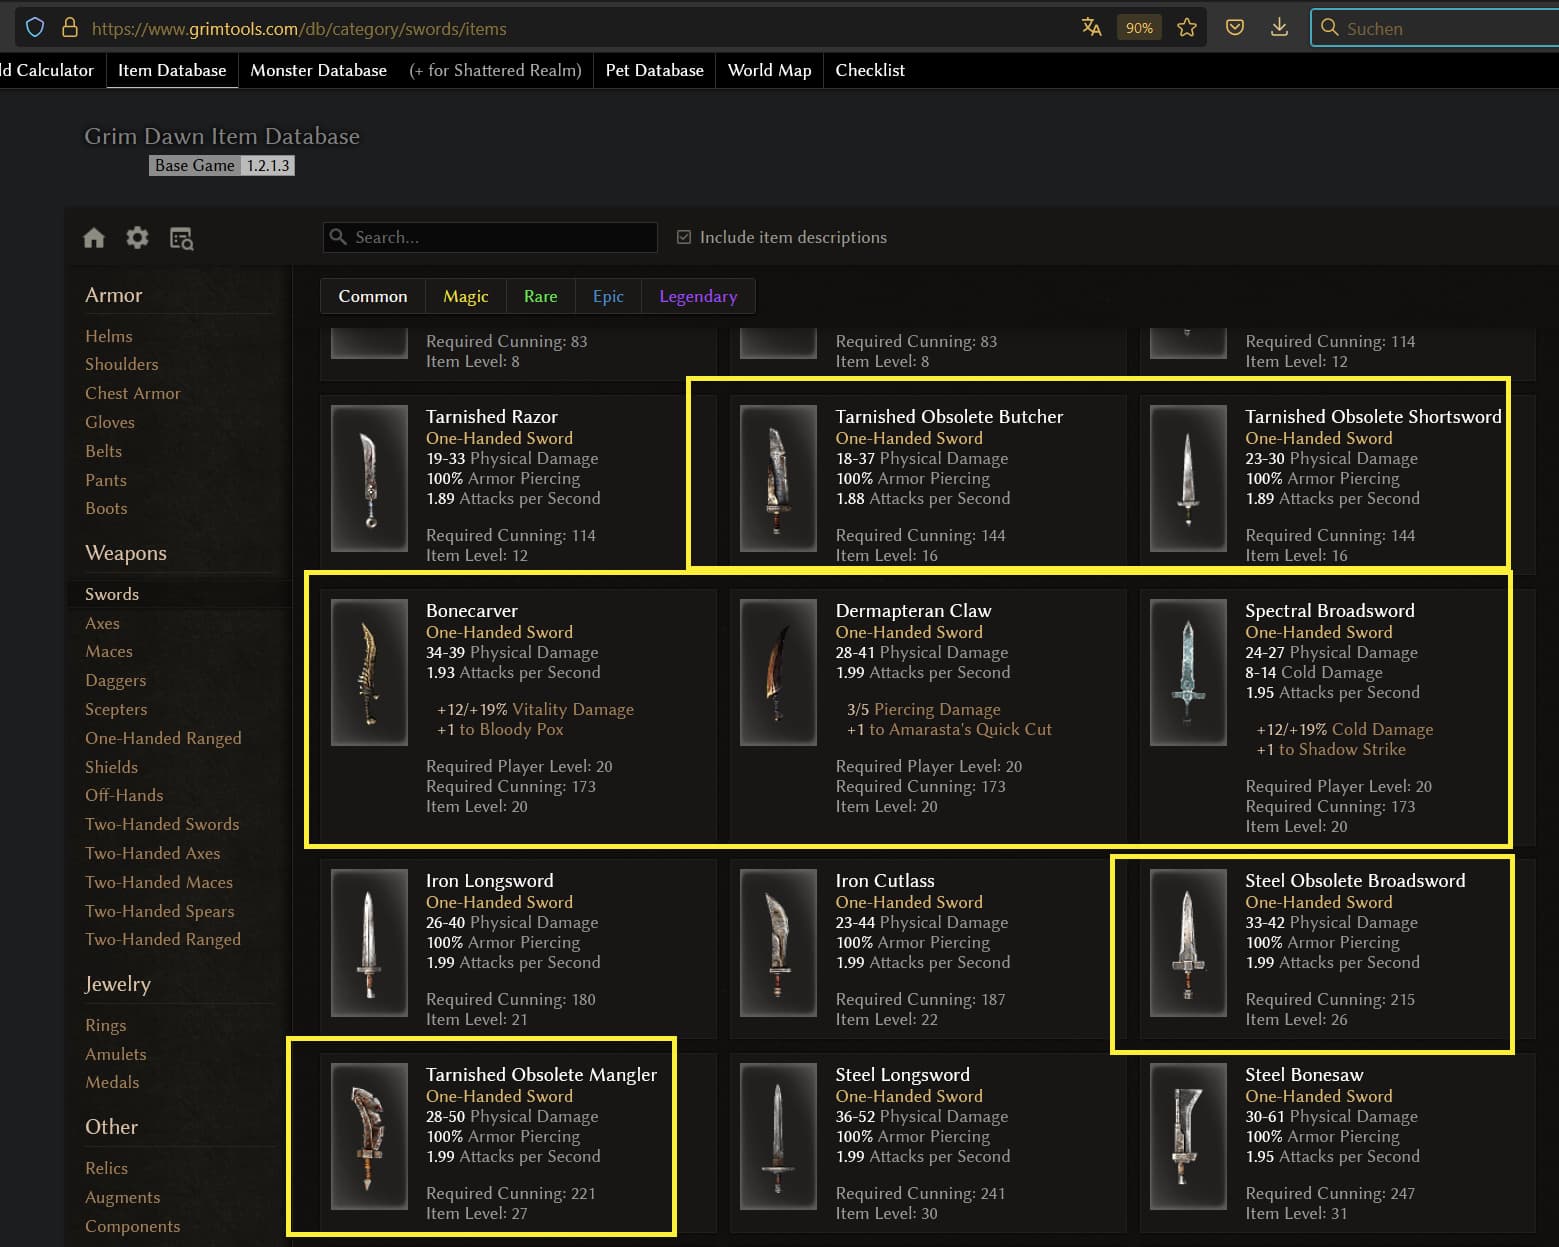Image resolution: width=1559 pixels, height=1247 pixels.
Task: Open the Shoulders category
Action: [x=121, y=364]
